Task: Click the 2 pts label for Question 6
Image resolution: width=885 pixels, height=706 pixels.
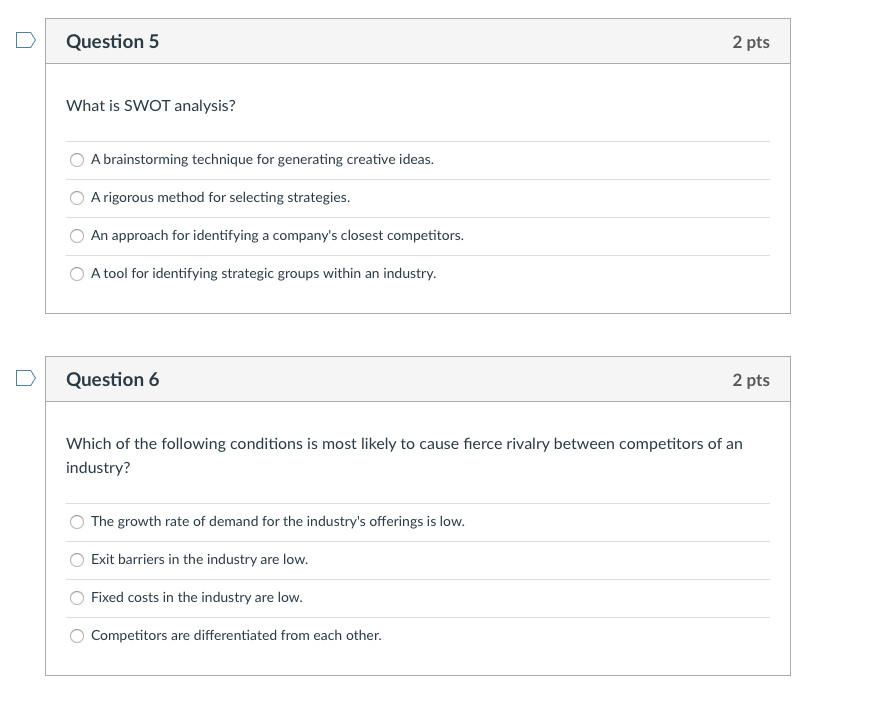Action: (751, 379)
